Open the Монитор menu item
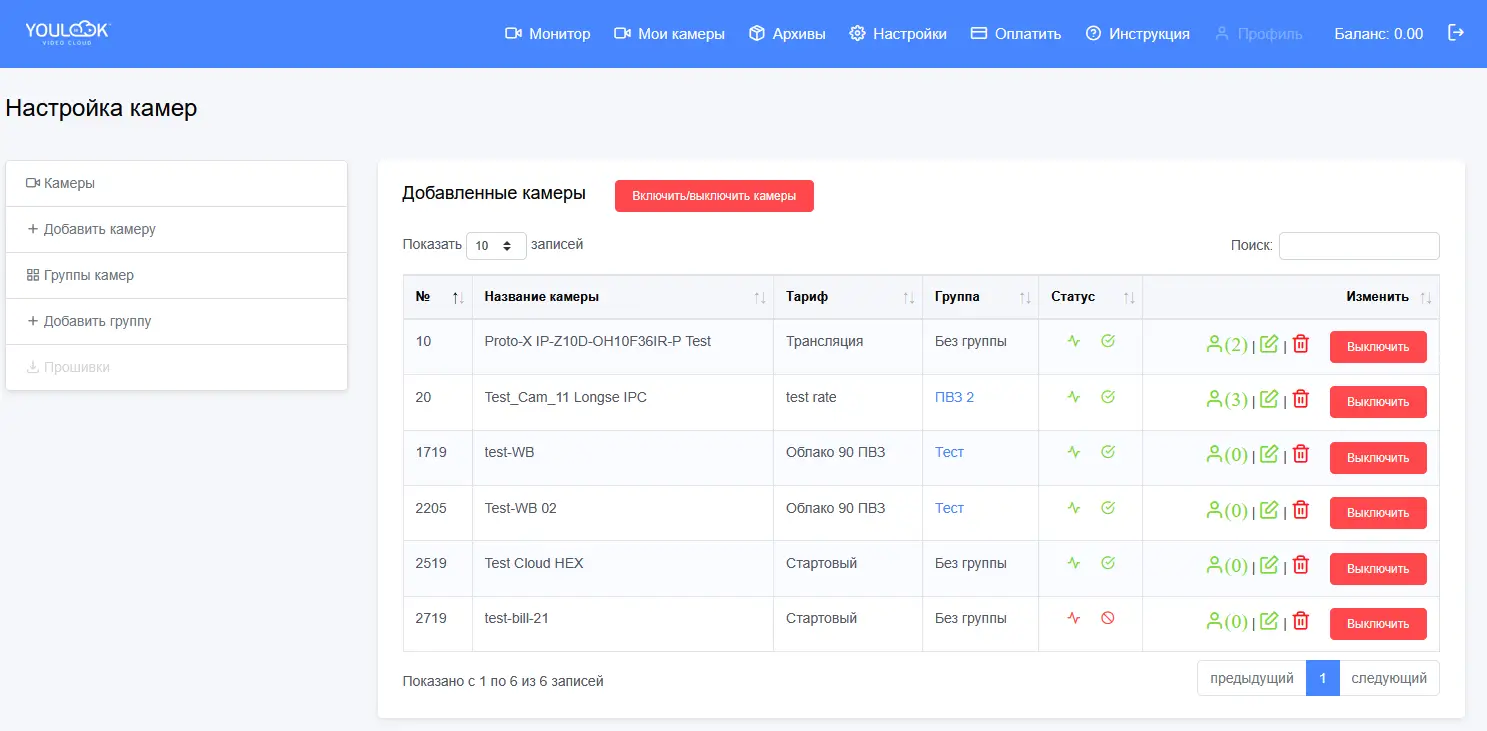Image resolution: width=1487 pixels, height=731 pixels. point(548,34)
